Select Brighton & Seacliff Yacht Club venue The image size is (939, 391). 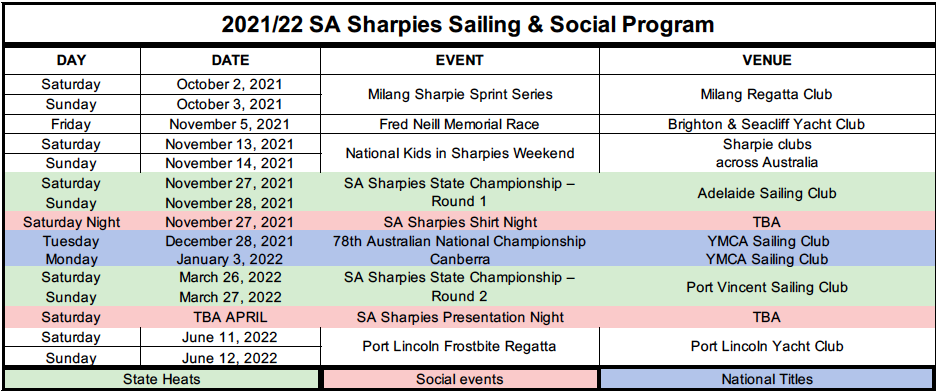click(767, 125)
